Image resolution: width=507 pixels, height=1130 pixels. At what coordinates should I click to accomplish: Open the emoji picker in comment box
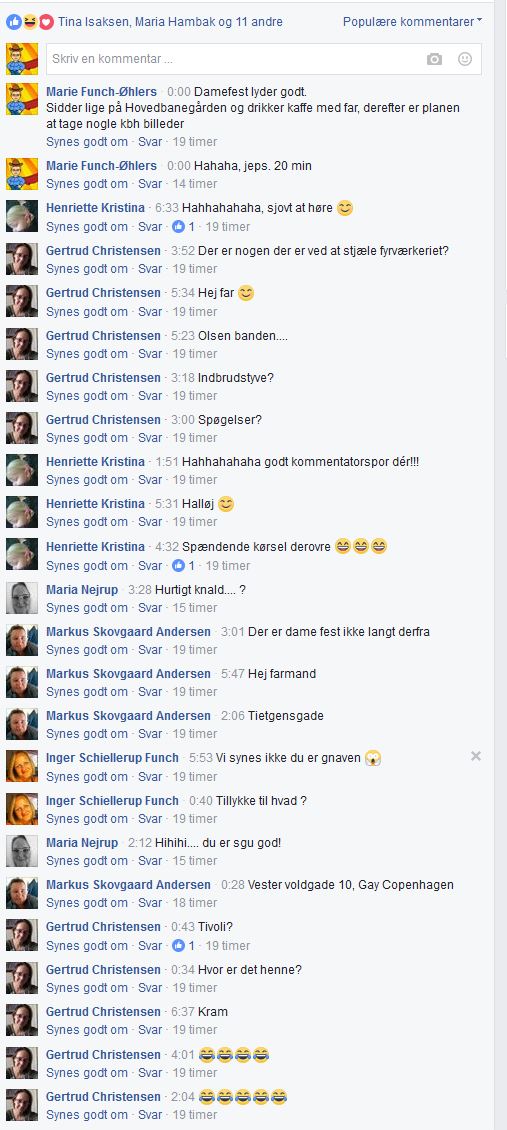point(465,59)
